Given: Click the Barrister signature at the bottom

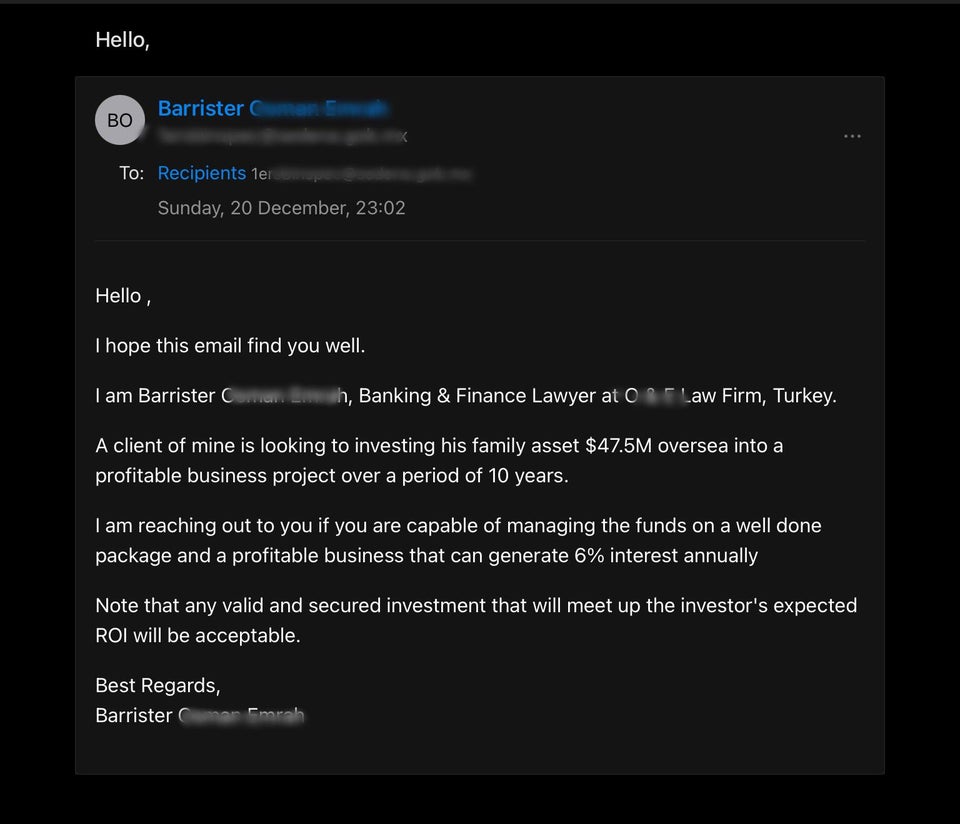Looking at the screenshot, I should point(200,716).
